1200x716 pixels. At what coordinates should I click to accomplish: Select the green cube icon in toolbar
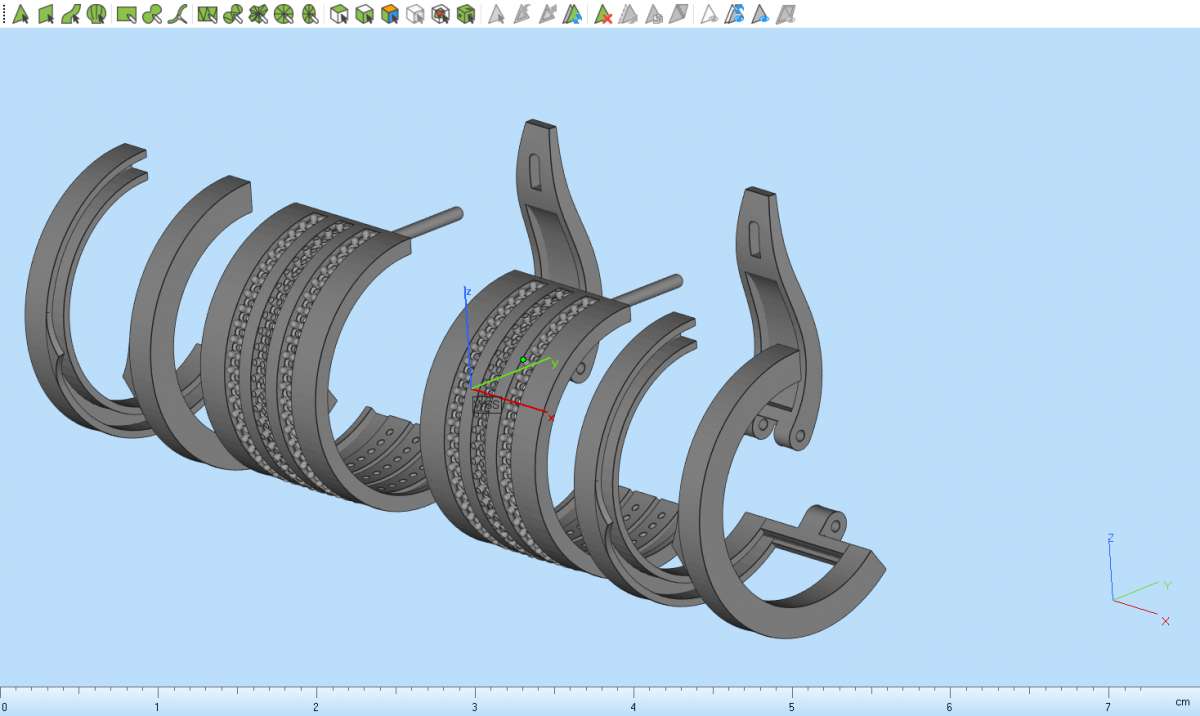pyautogui.click(x=465, y=15)
